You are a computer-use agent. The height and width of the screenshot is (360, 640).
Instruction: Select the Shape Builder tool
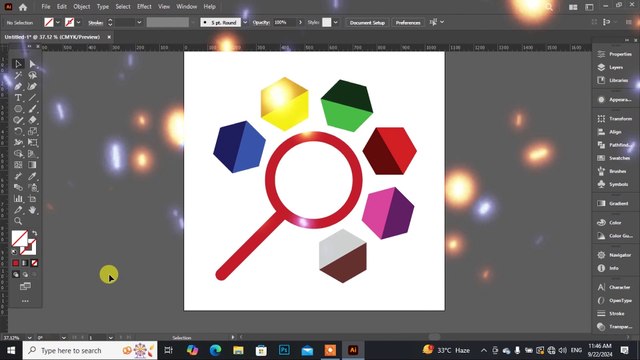click(18, 154)
